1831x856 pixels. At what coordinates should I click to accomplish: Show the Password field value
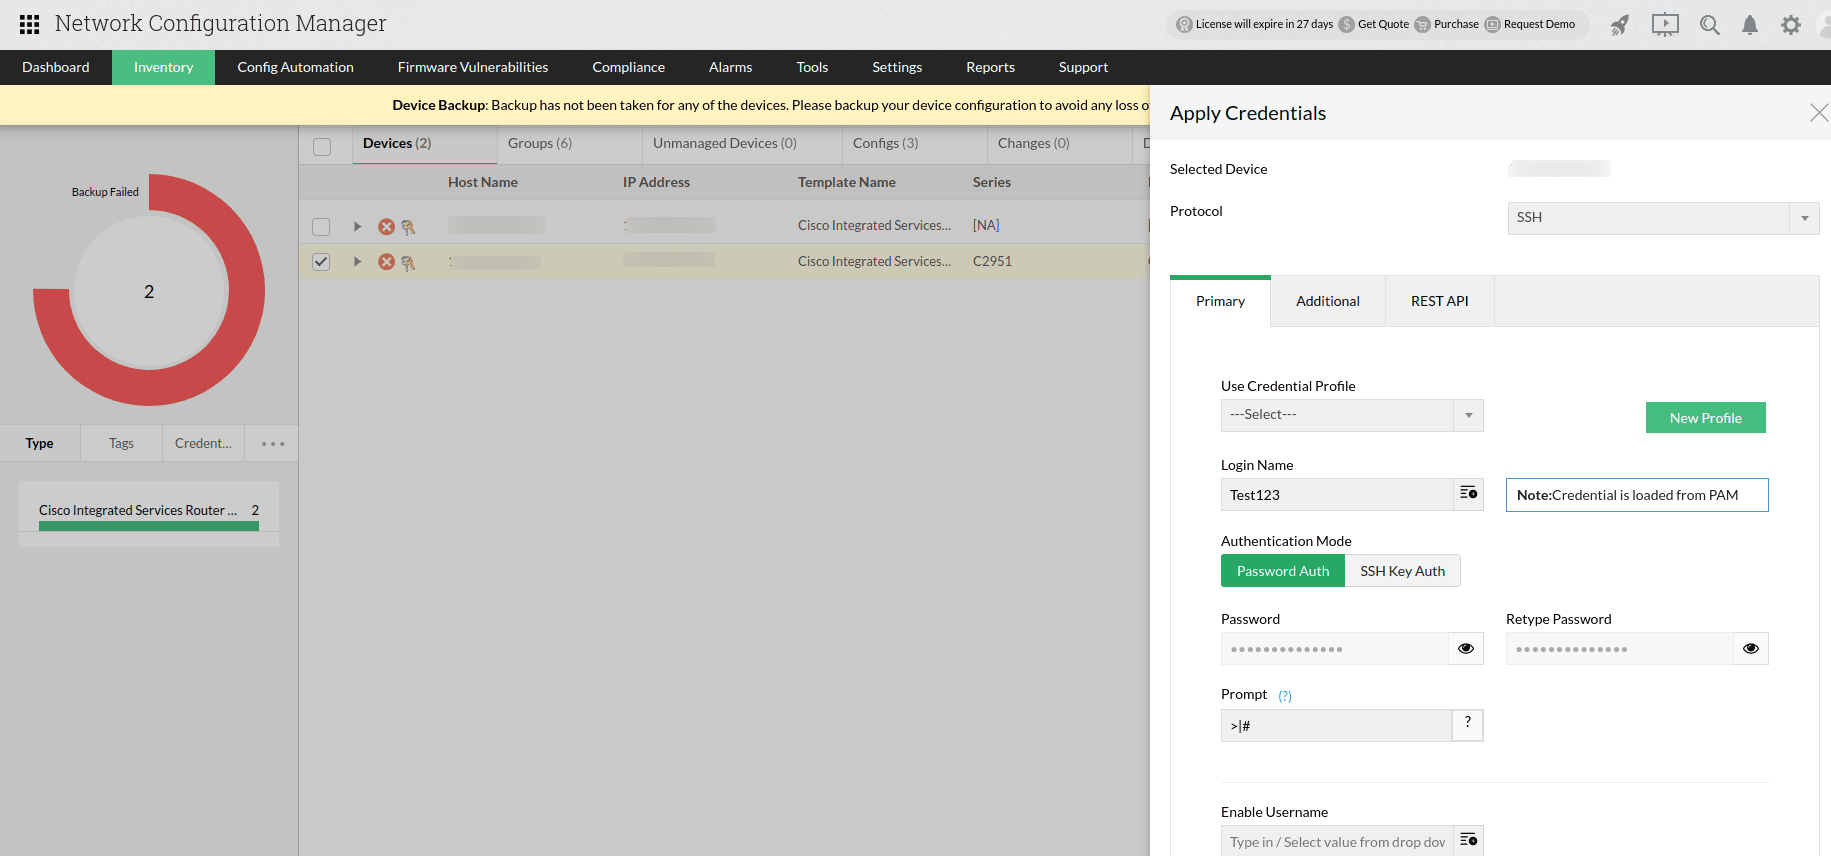(x=1466, y=648)
